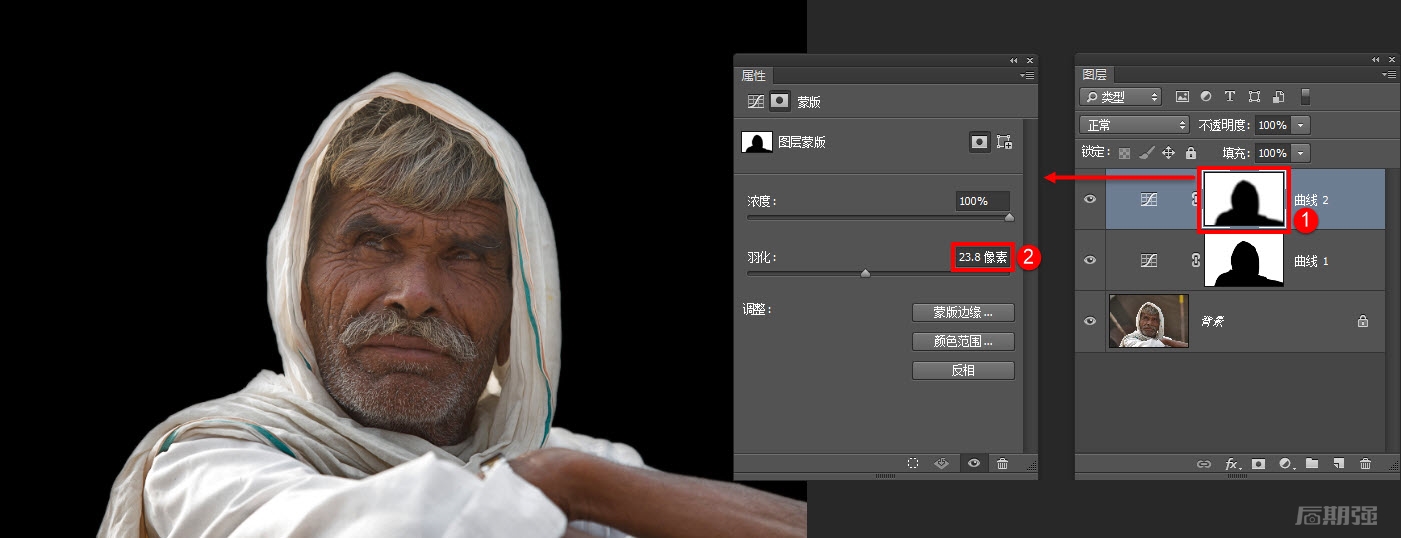
Task: Open the 类型 filter type dropdown
Action: 1121,97
